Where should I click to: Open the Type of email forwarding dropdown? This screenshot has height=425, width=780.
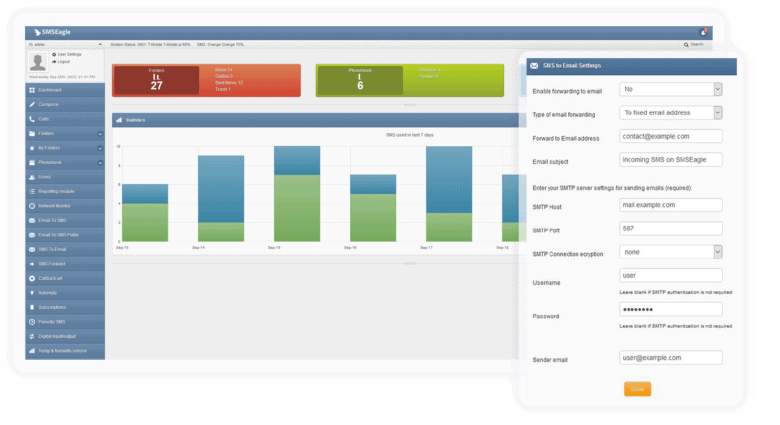pyautogui.click(x=670, y=113)
